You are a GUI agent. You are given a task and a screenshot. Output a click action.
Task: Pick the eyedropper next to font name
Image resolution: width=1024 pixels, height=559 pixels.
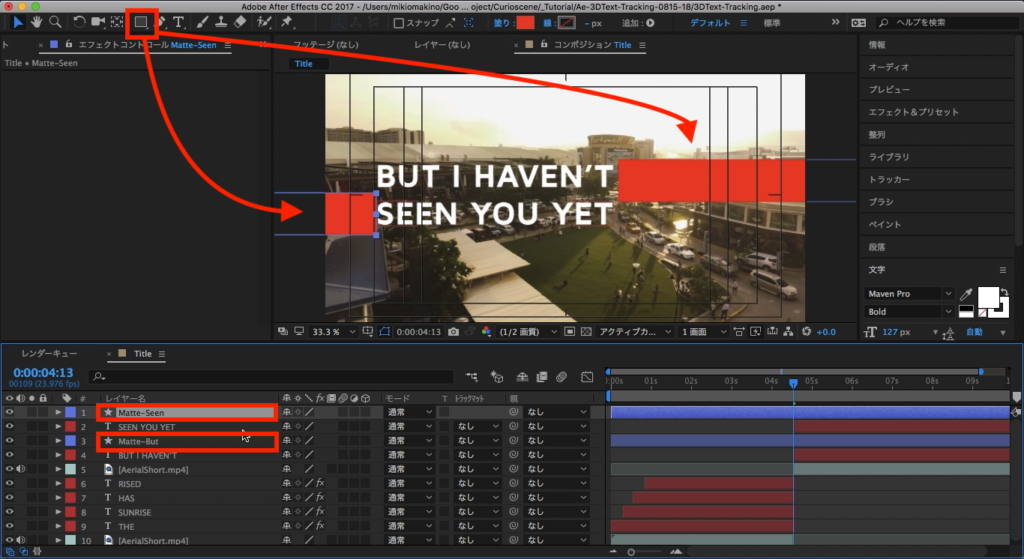[x=966, y=294]
